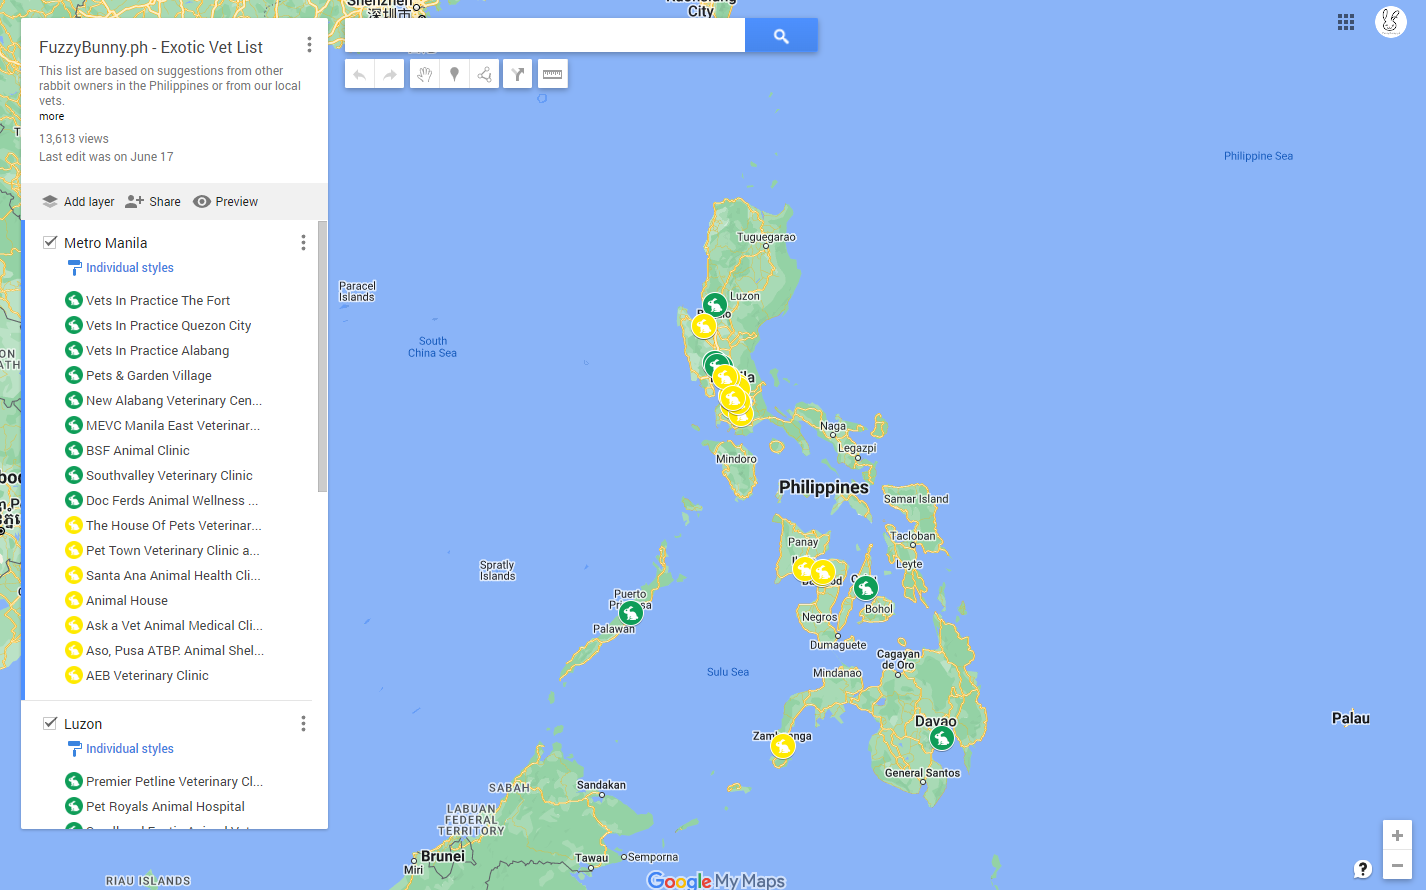Click the Share button

(153, 202)
